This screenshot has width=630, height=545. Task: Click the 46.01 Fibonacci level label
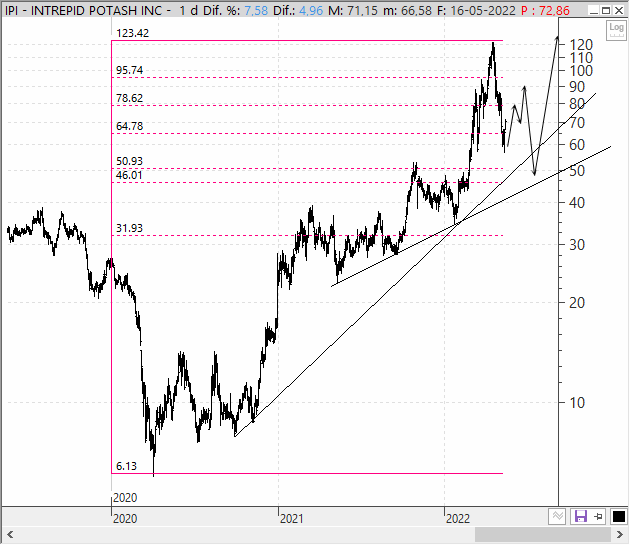click(x=129, y=175)
